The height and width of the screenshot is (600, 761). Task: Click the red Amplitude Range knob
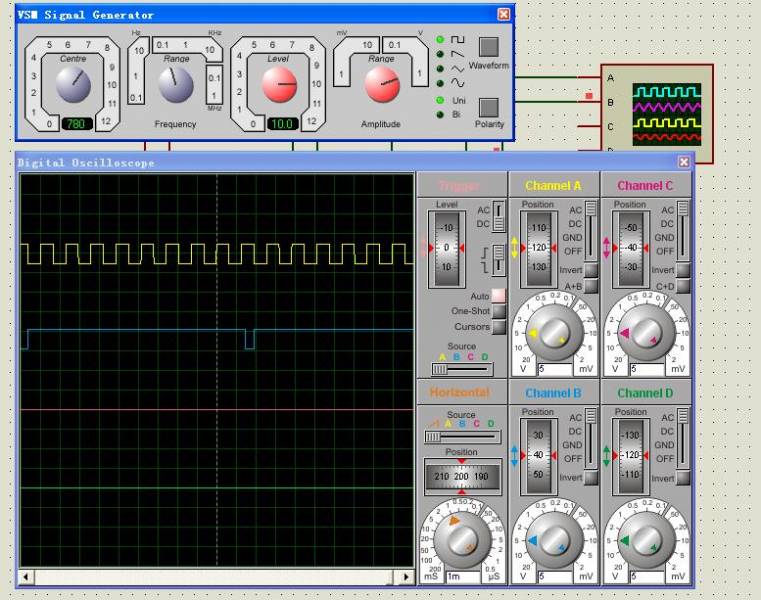coord(382,86)
